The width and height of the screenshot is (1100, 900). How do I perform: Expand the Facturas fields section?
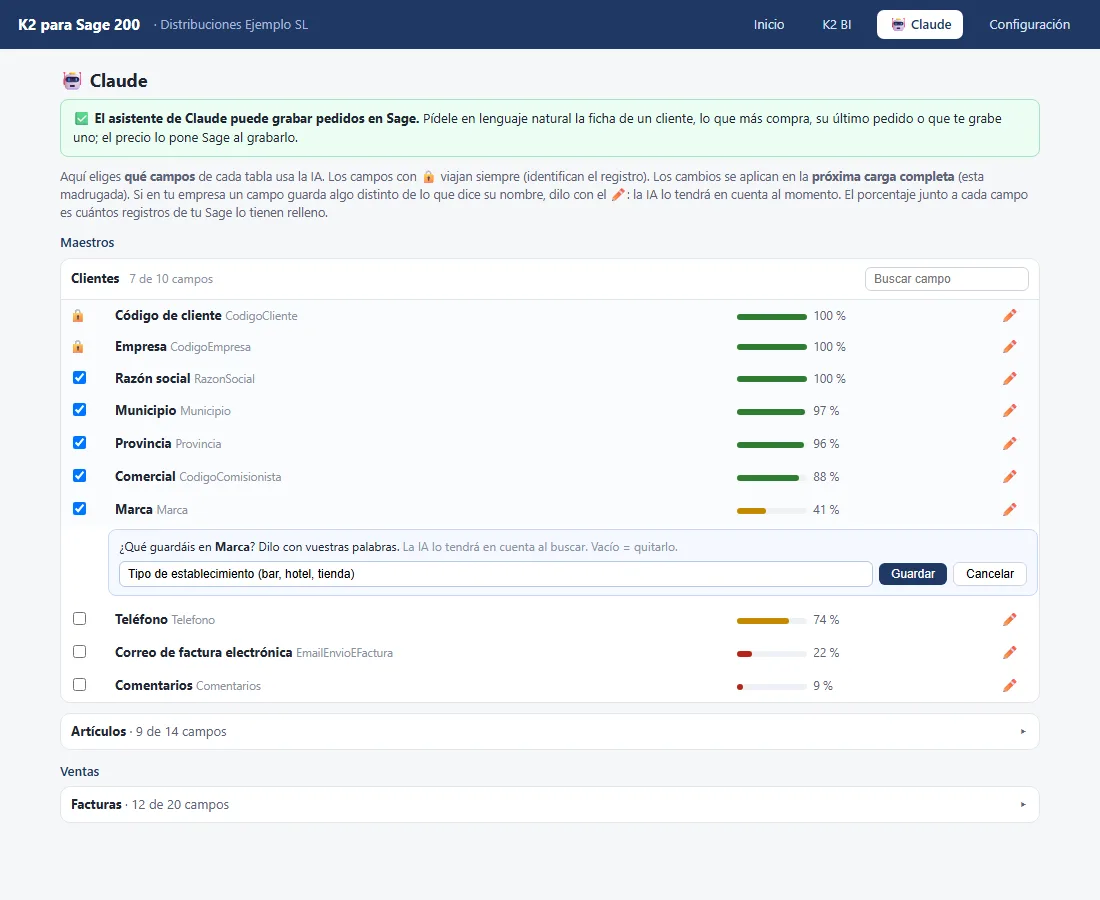pyautogui.click(x=549, y=805)
